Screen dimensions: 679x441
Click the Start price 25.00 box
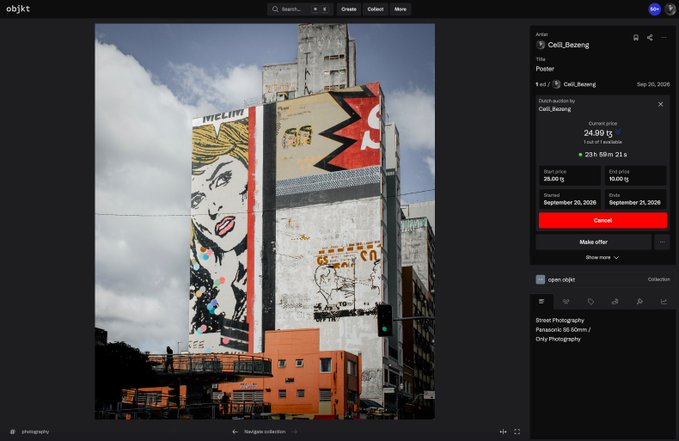570,175
